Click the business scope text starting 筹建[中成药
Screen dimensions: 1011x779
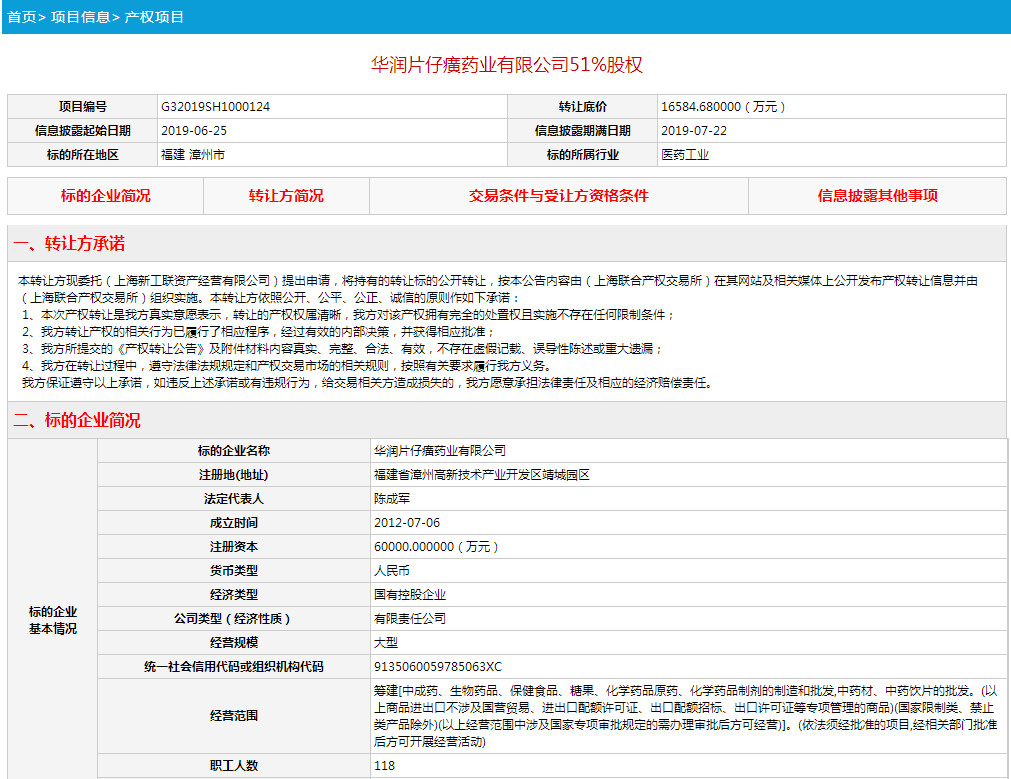coord(686,716)
